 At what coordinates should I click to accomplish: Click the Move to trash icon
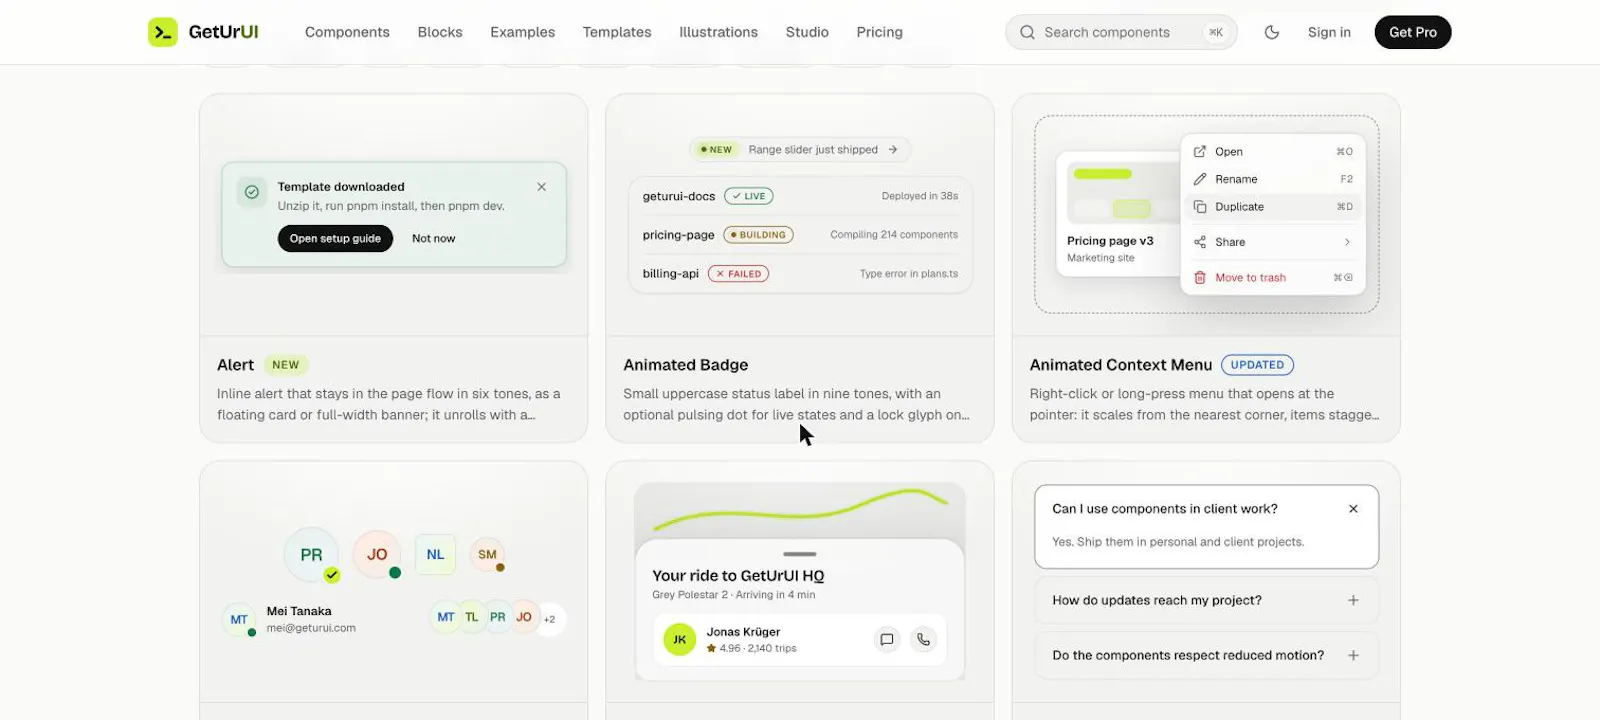click(x=1200, y=278)
